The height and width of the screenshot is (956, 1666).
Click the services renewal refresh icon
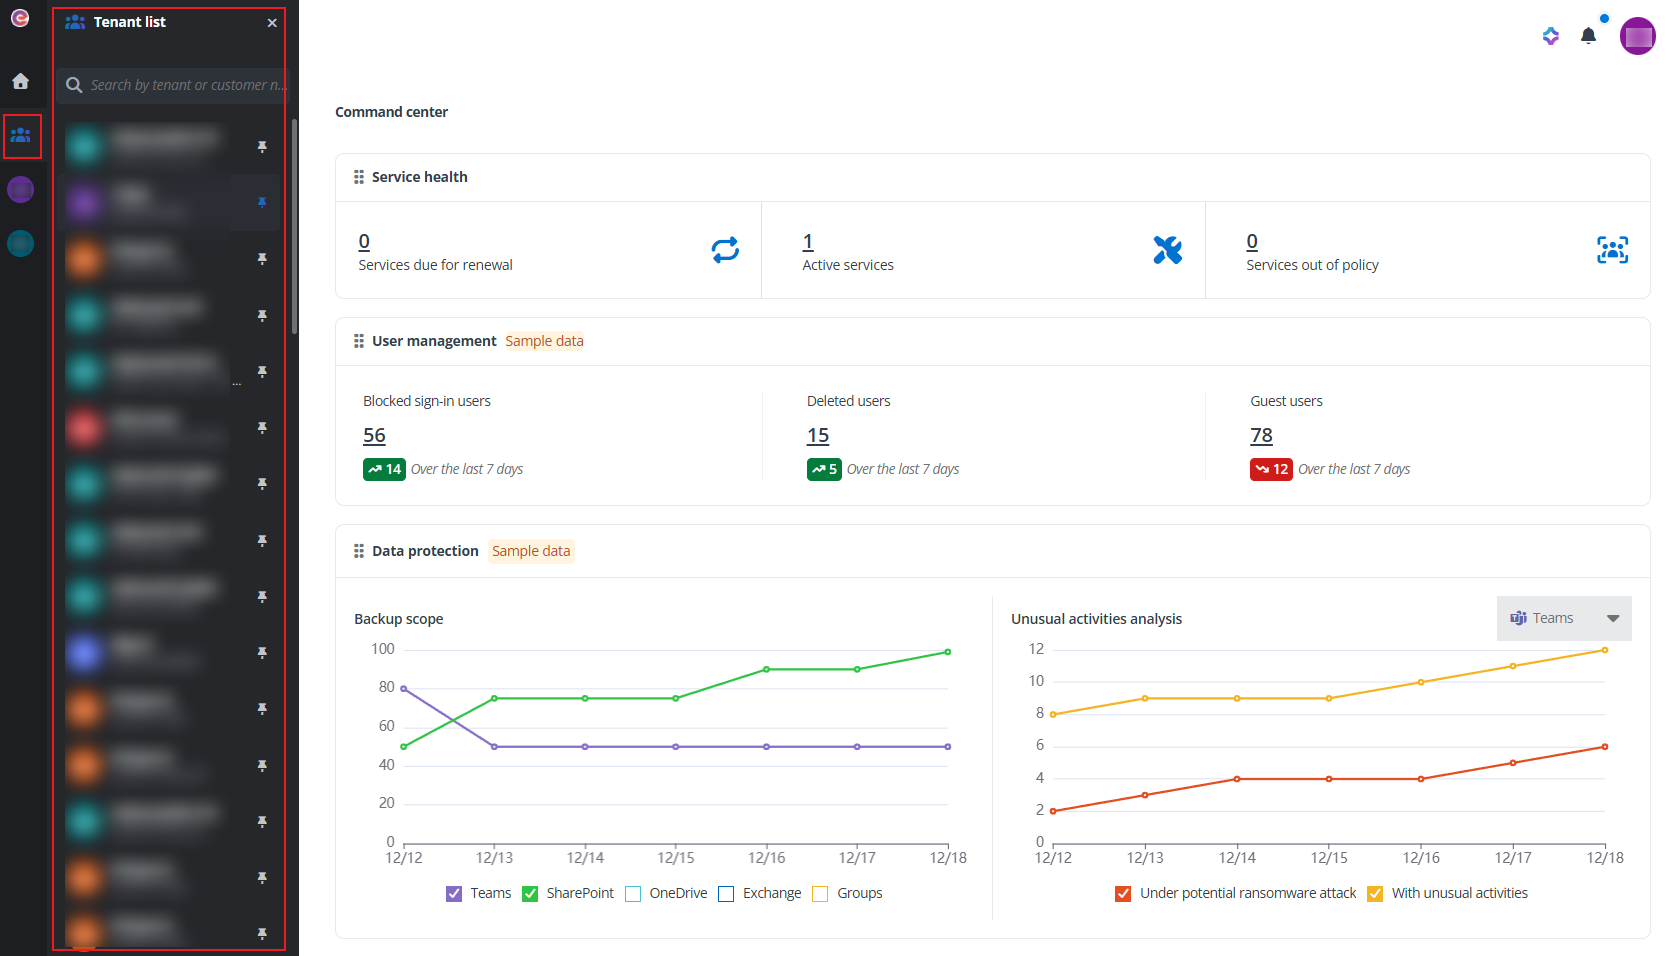click(x=725, y=250)
